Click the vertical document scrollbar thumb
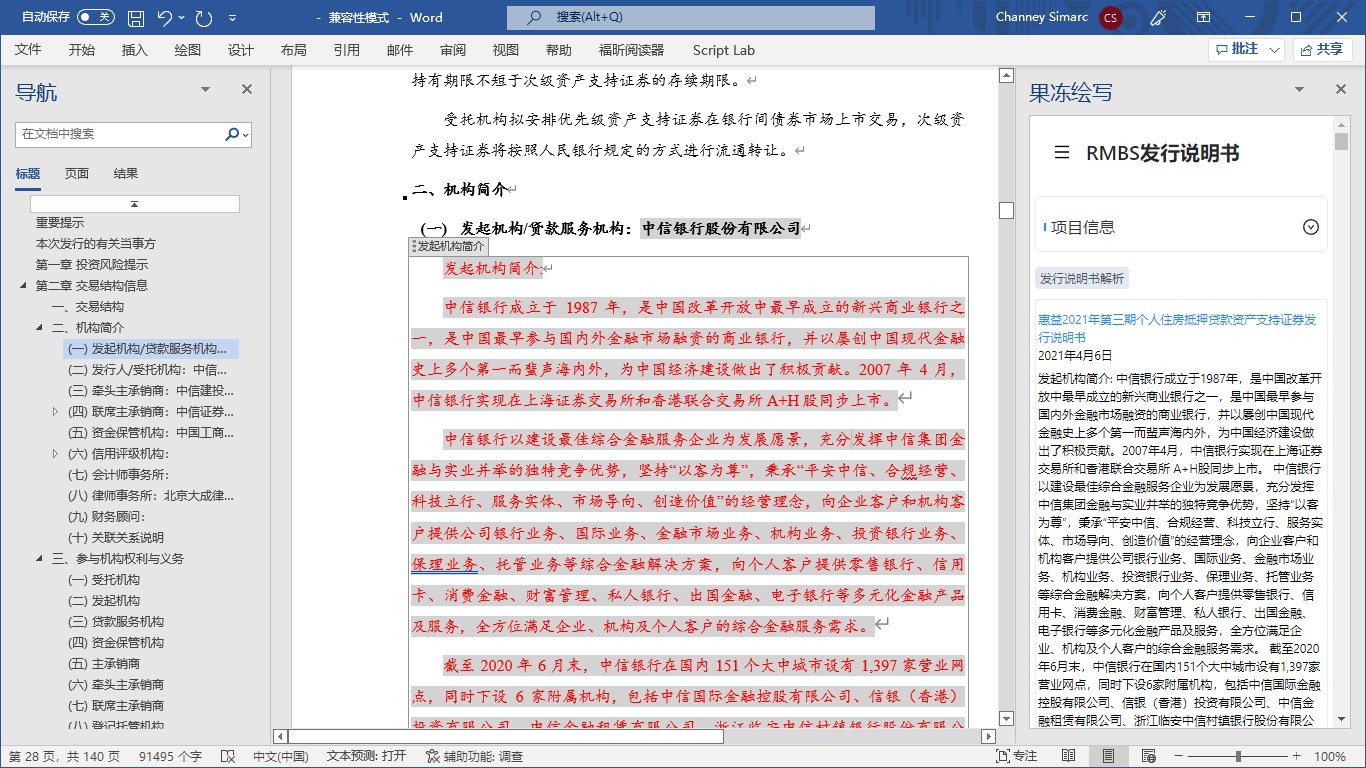Screen dimensions: 1366x768 coord(1007,210)
